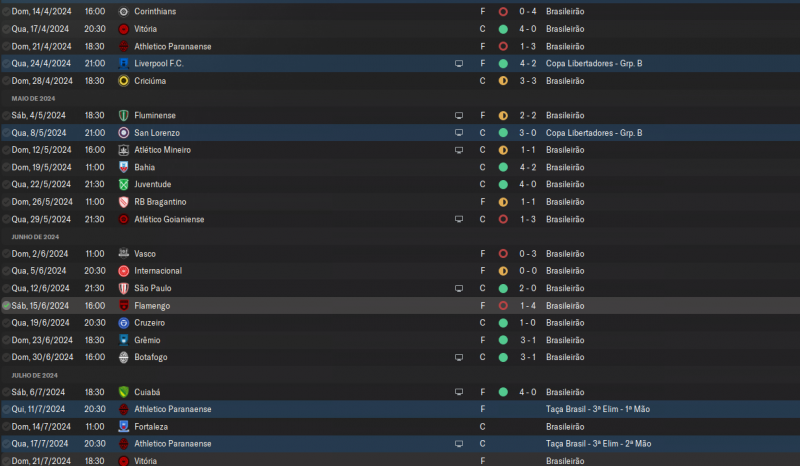Toggle the green checkmark on Flamengo match

[x=6, y=305]
